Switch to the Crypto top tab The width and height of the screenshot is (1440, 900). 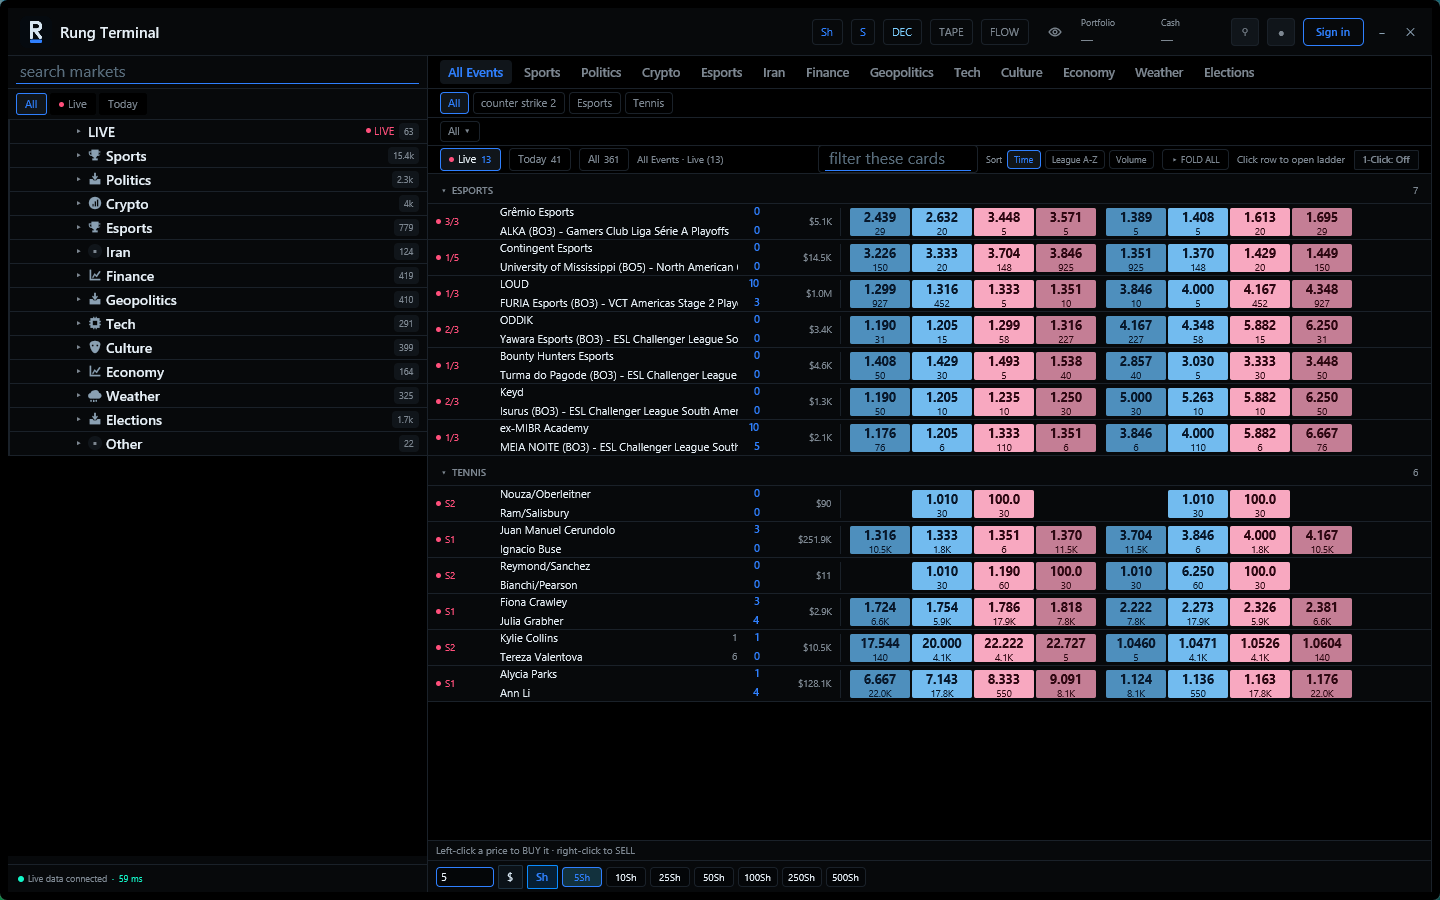pos(661,72)
